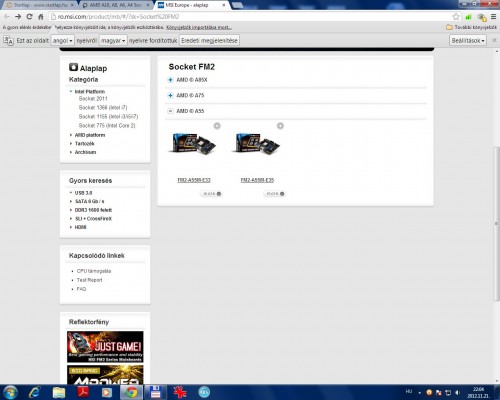Click the round blue taskbar icon
Image resolution: width=500 pixels, height=400 pixels.
[x=204, y=392]
